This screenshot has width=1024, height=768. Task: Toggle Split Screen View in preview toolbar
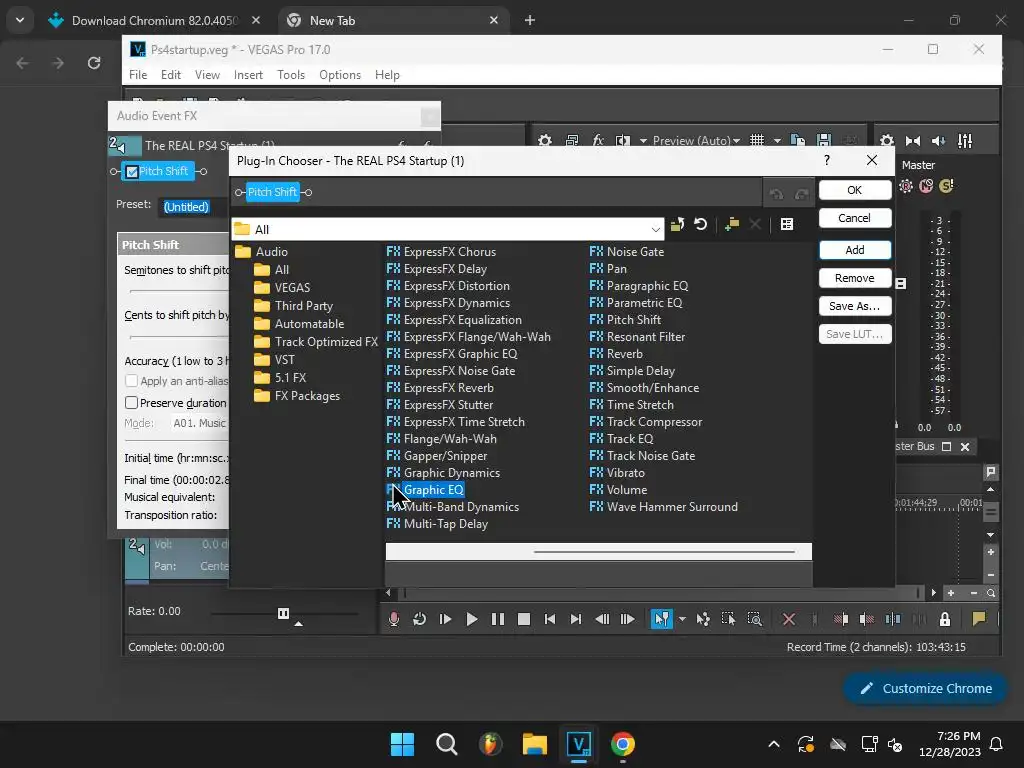click(x=623, y=141)
